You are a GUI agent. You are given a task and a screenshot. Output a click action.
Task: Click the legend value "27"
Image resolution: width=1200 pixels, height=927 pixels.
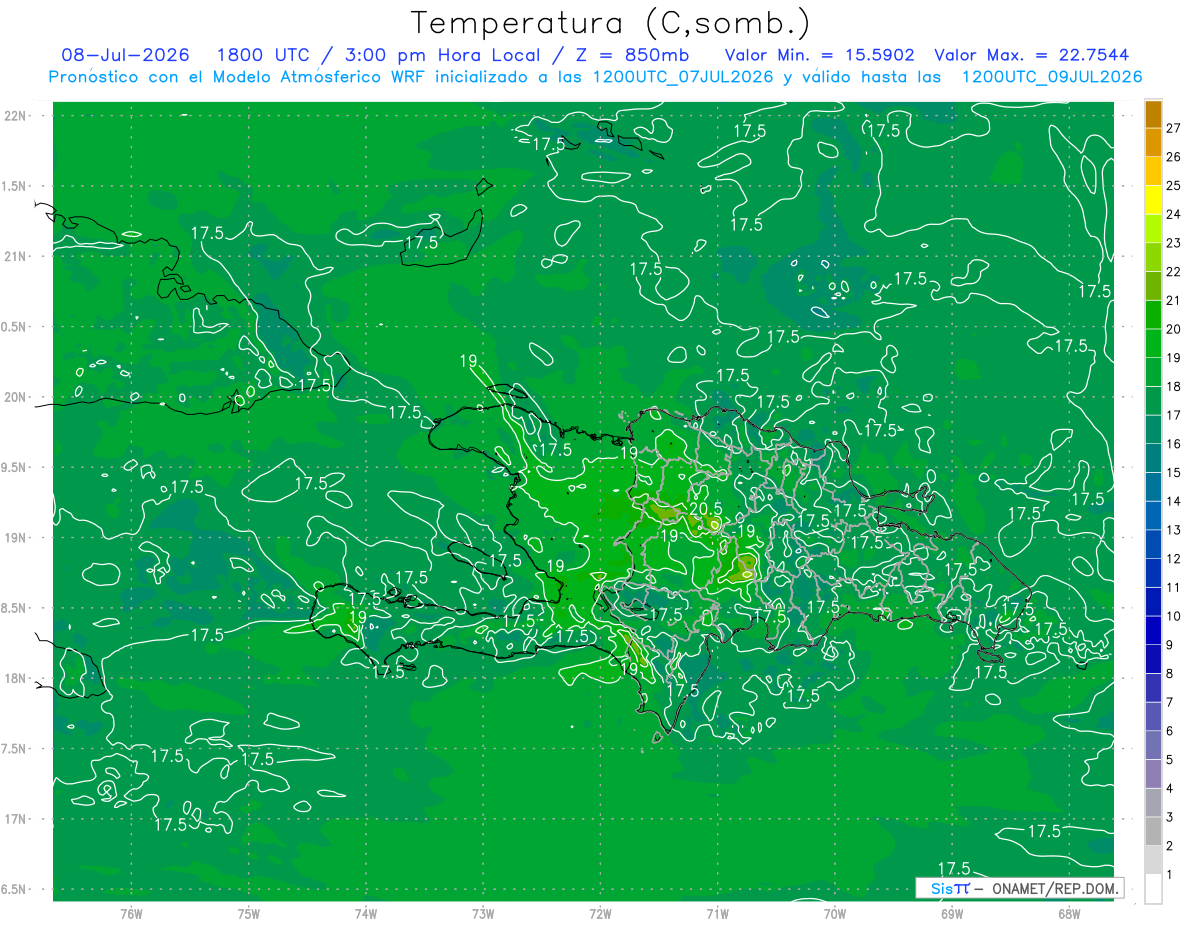(x=1173, y=128)
